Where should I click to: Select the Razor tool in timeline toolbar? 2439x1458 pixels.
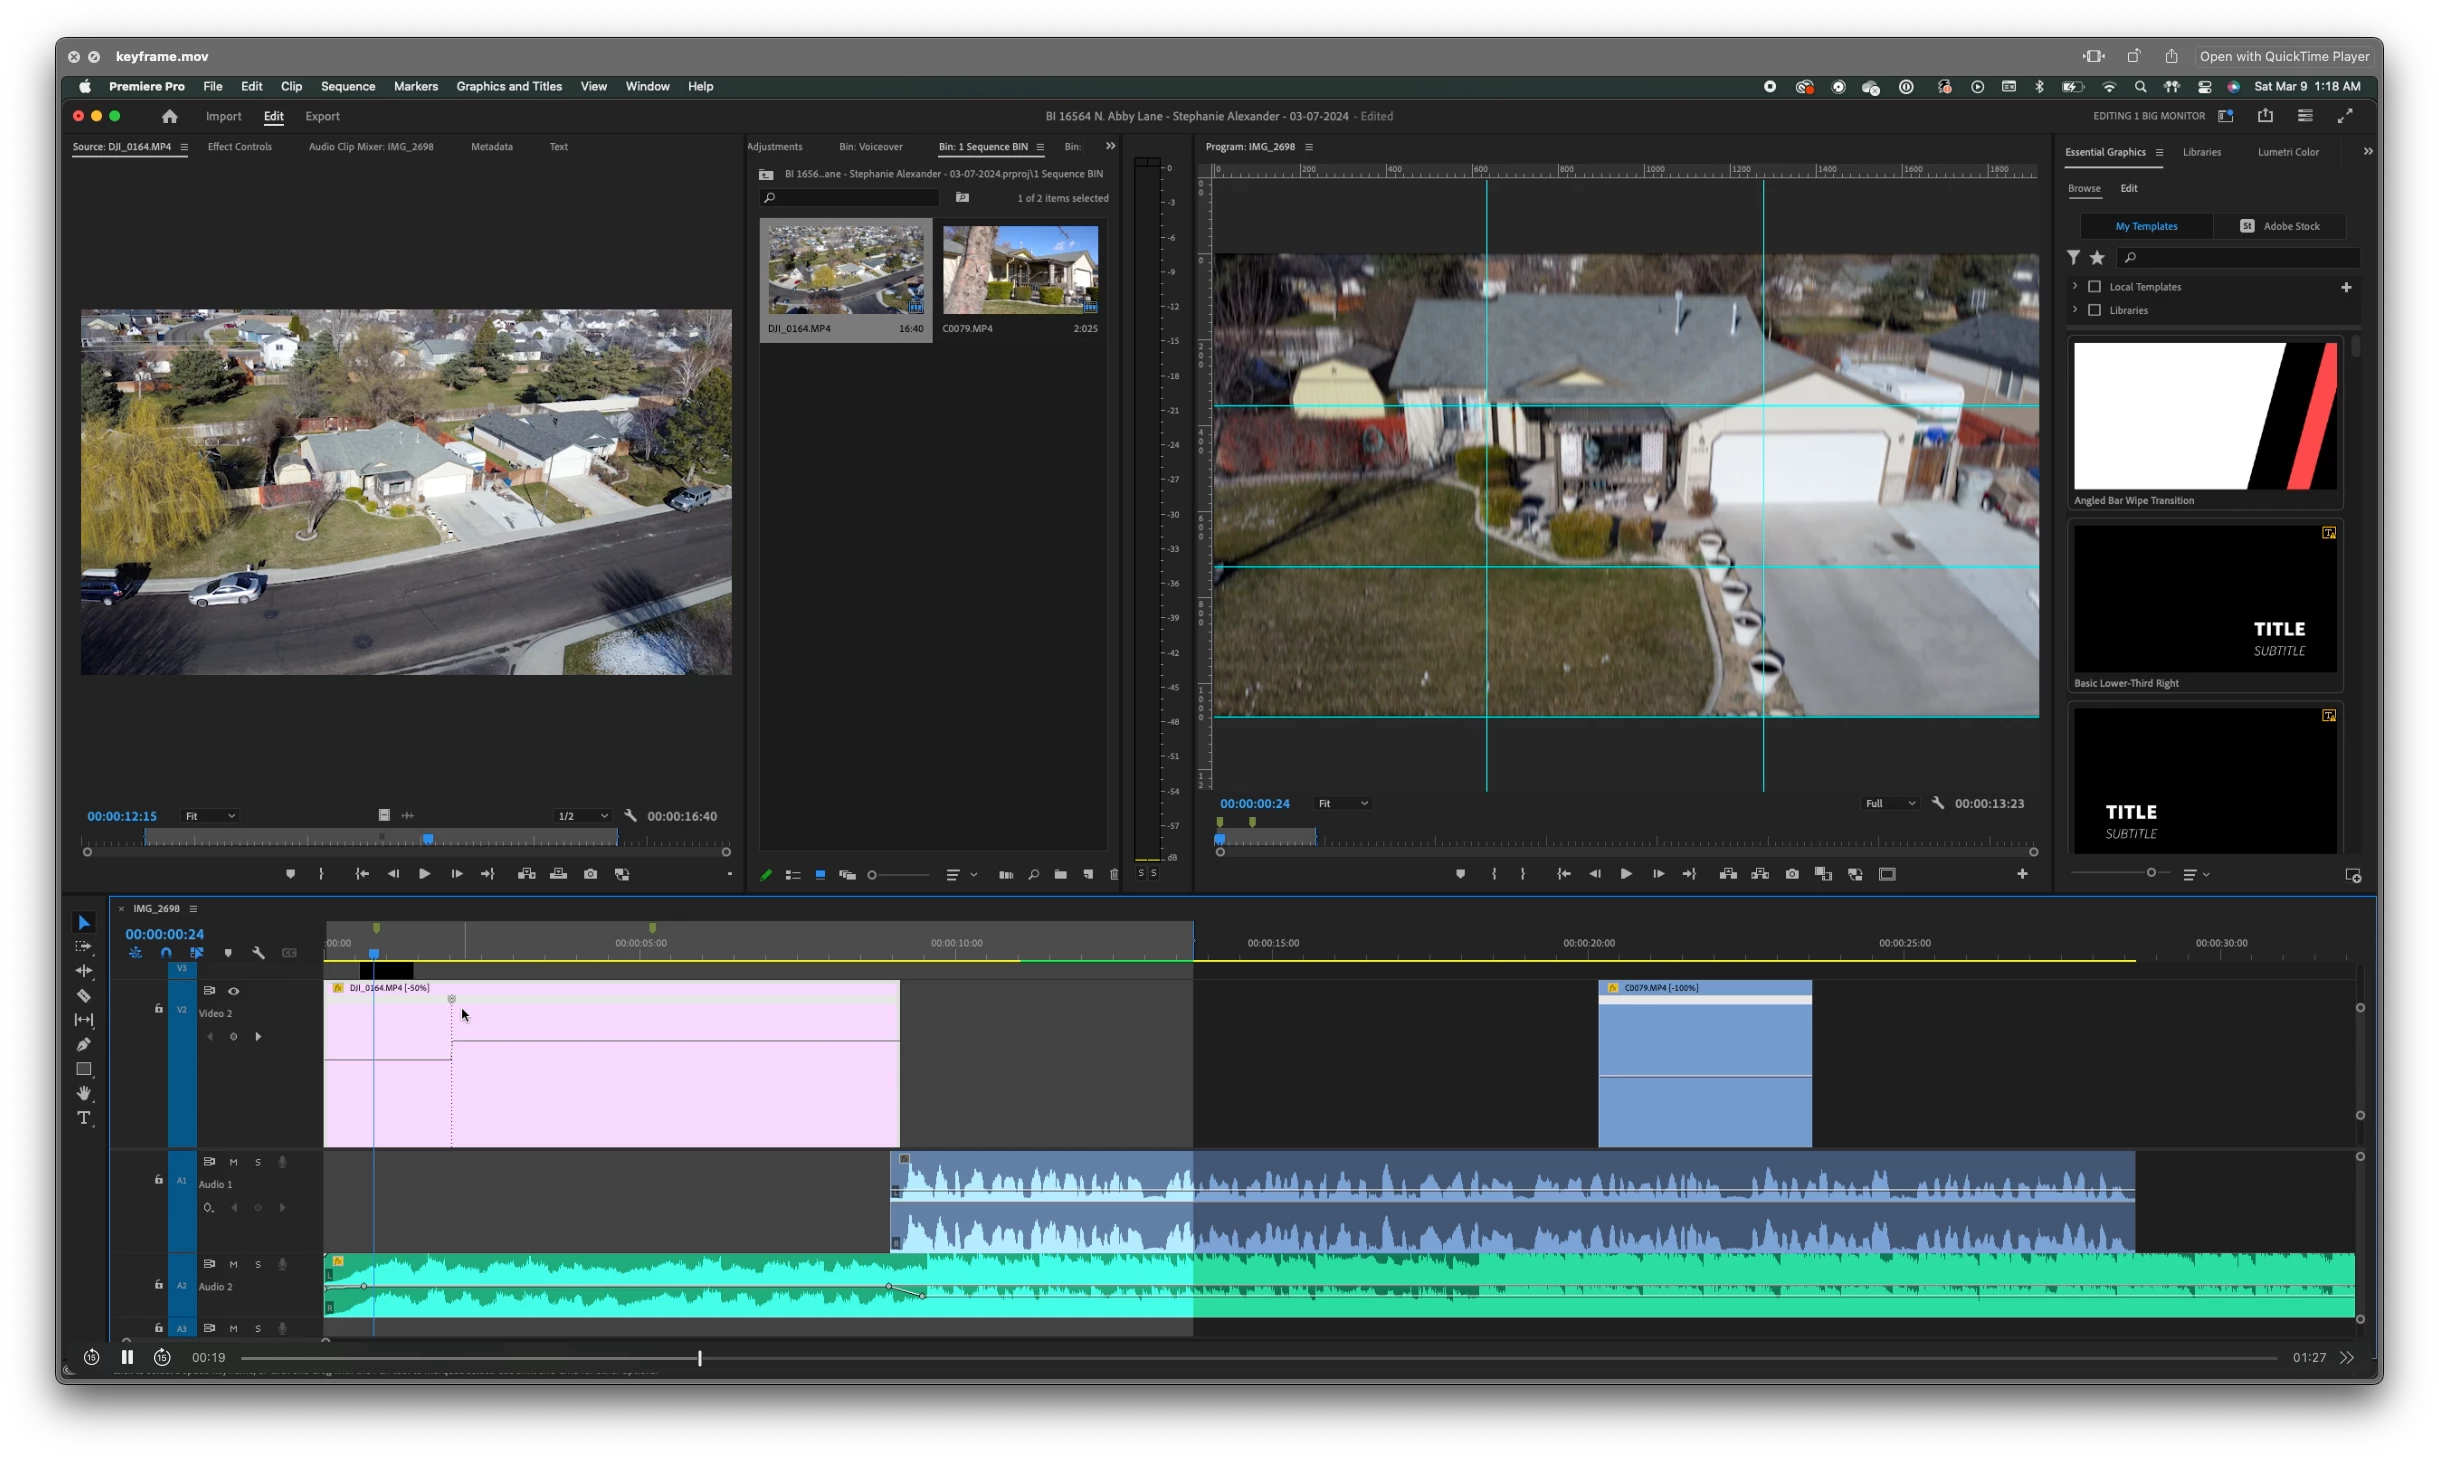click(x=84, y=996)
